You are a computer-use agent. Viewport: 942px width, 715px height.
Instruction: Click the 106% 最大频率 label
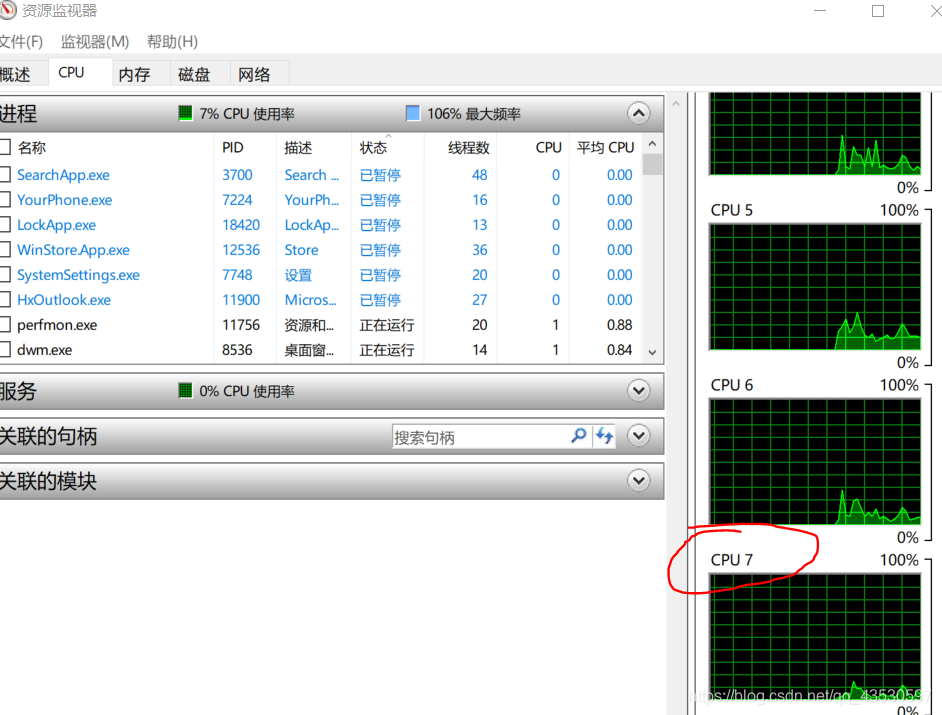click(474, 114)
